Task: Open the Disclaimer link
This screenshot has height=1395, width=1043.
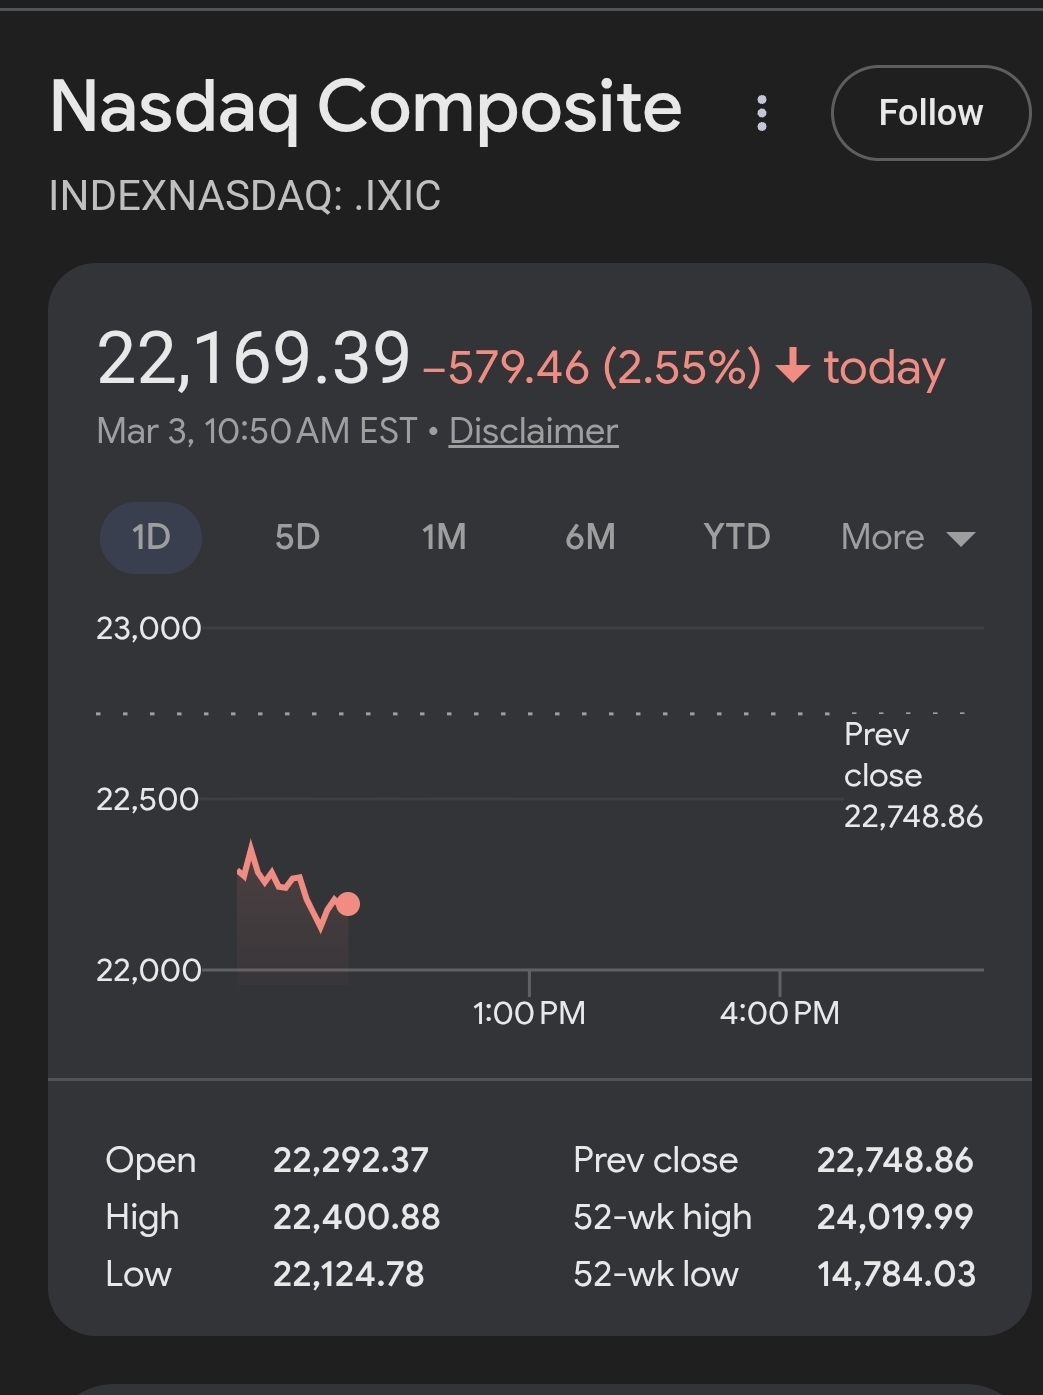Action: [x=533, y=431]
